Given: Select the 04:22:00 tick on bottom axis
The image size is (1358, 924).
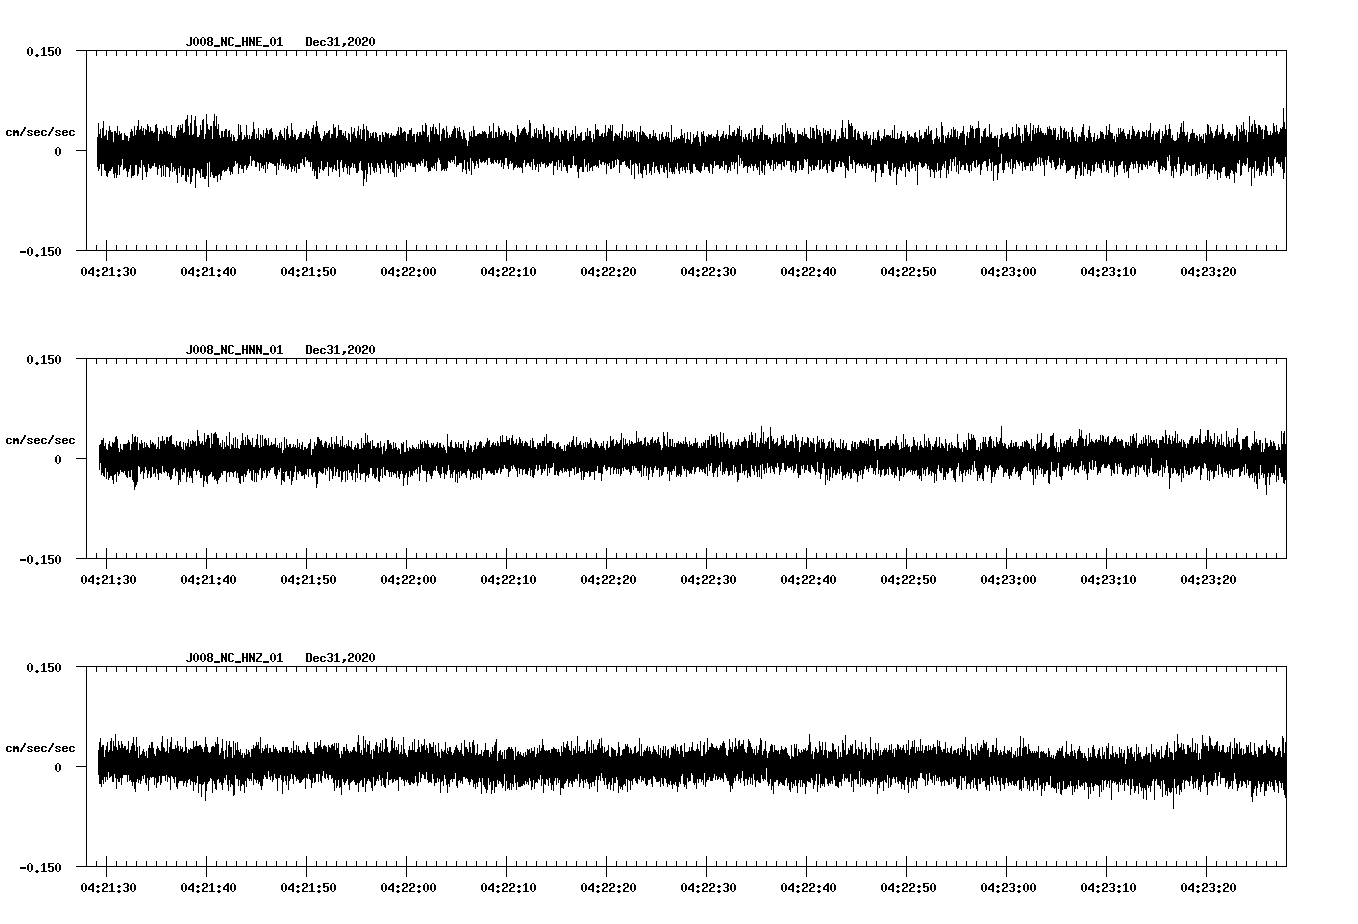Looking at the screenshot, I should [x=407, y=885].
